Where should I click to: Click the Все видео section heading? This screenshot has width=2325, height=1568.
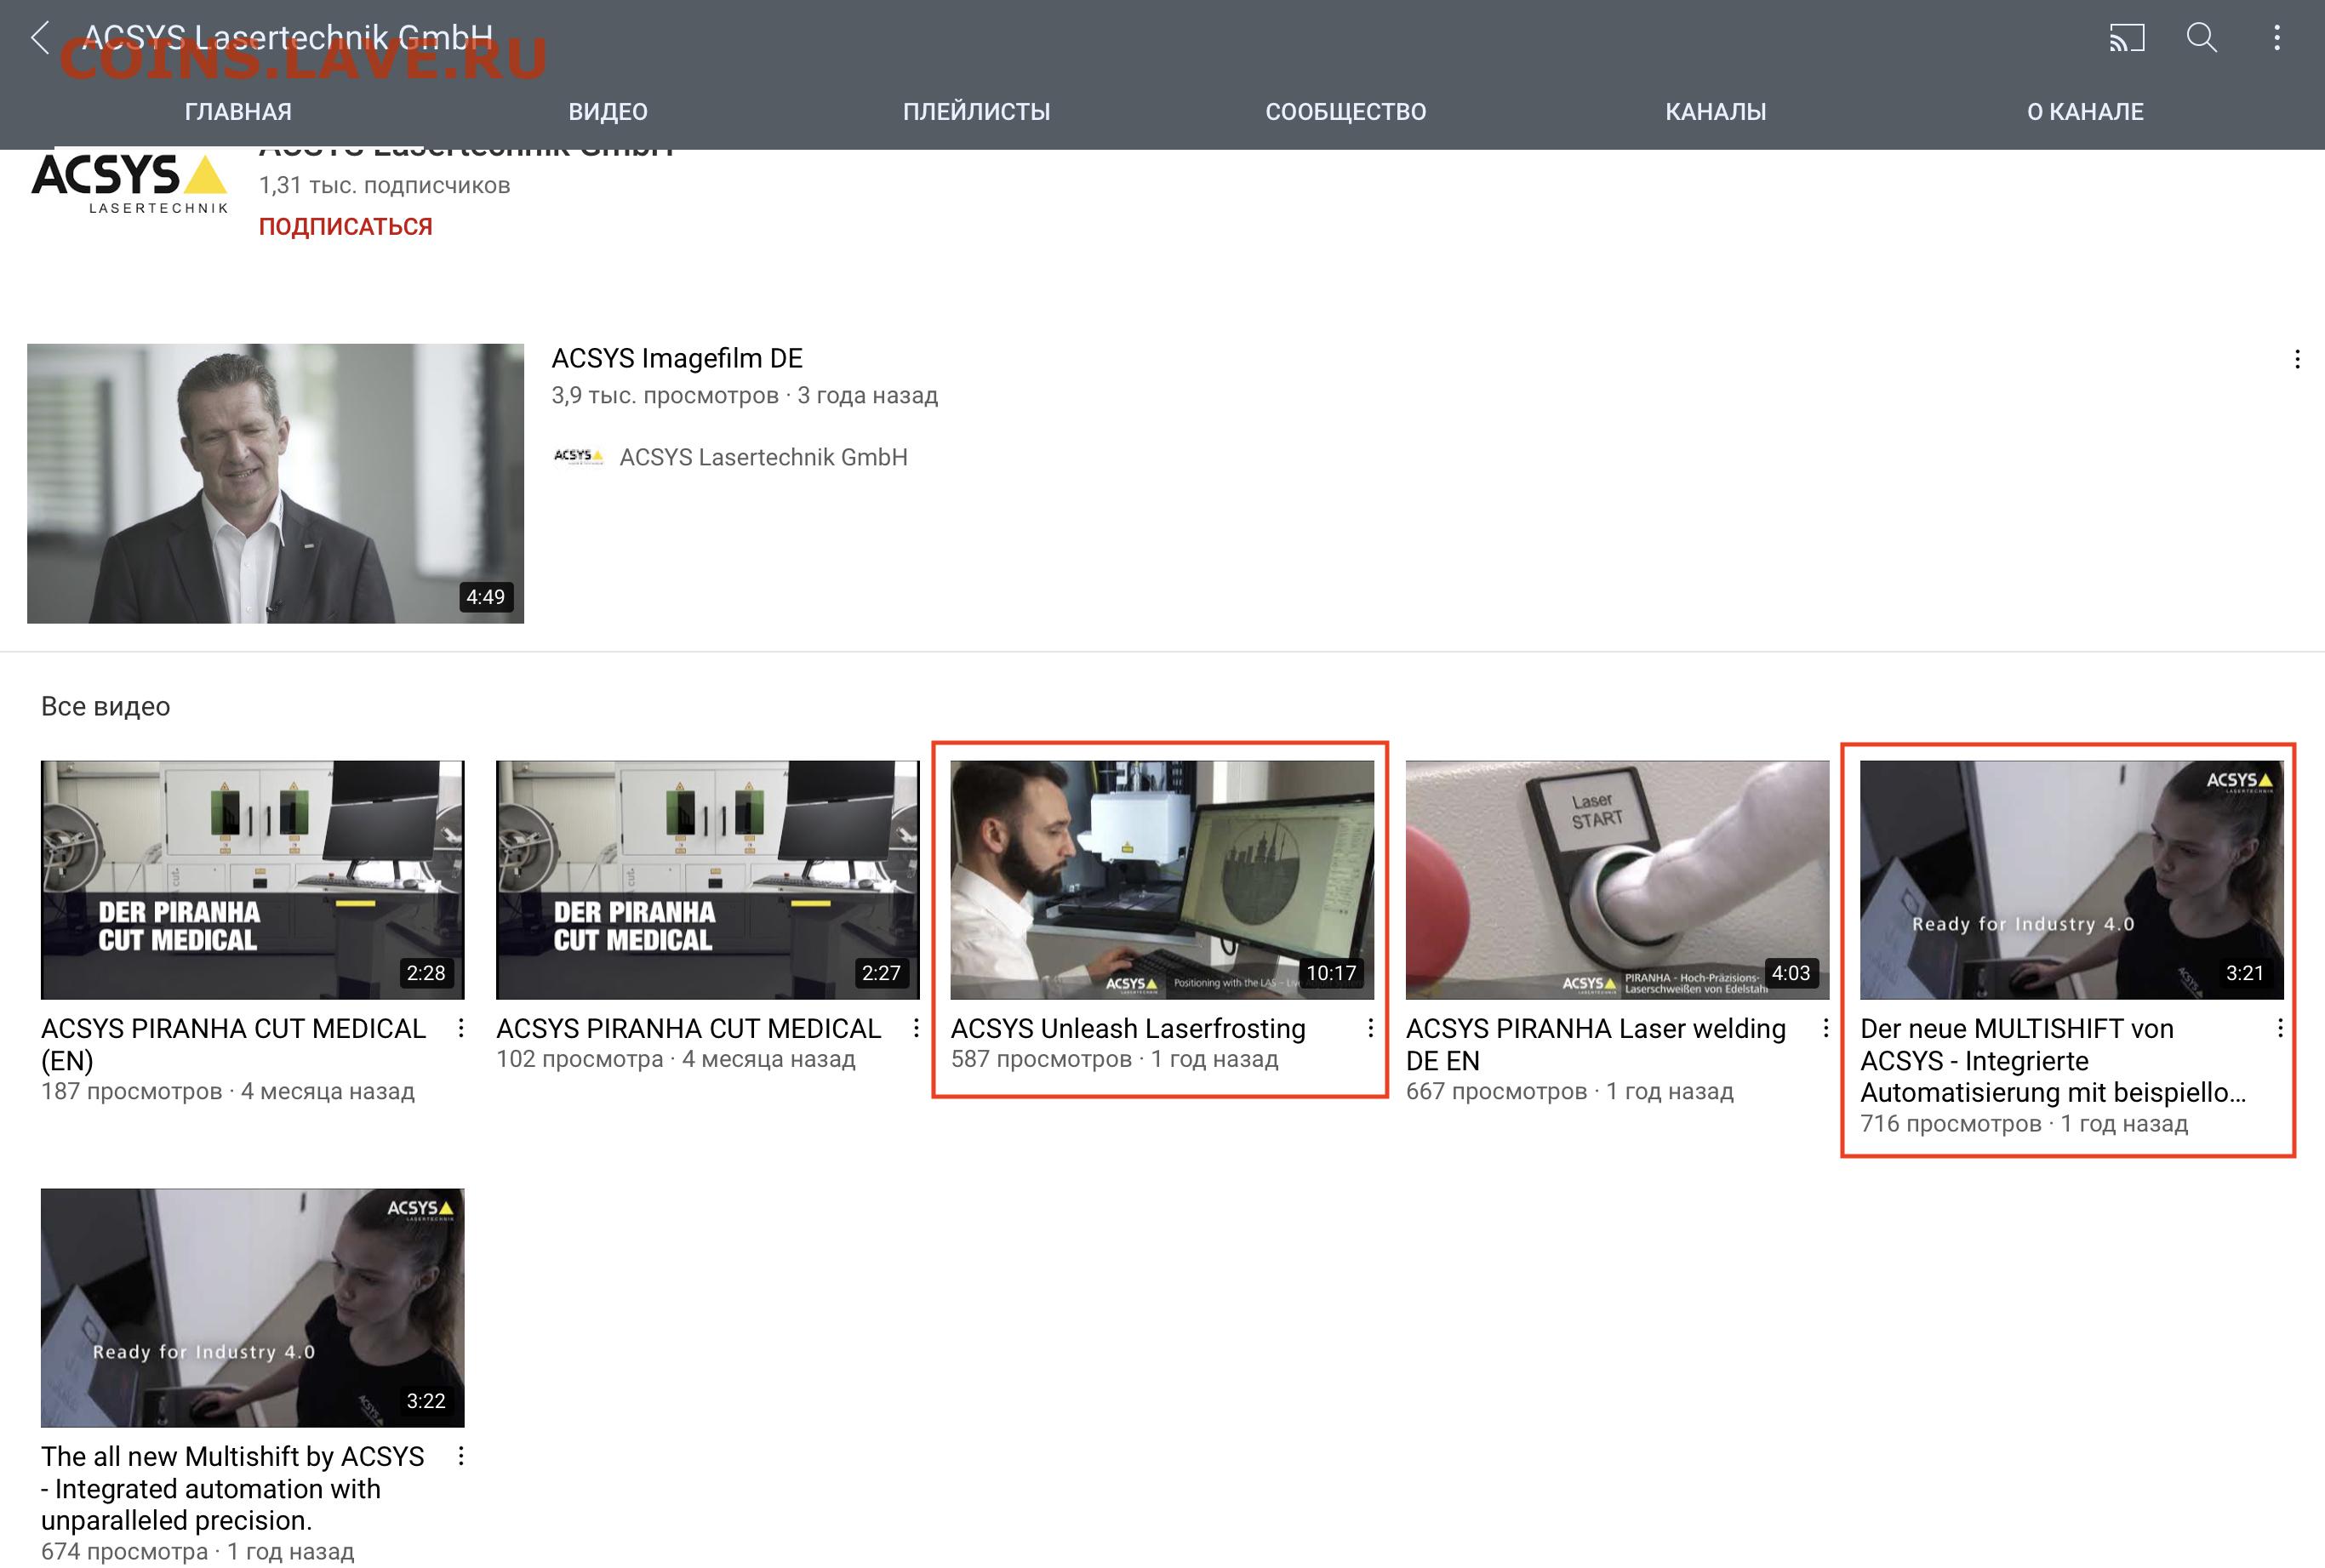105,706
